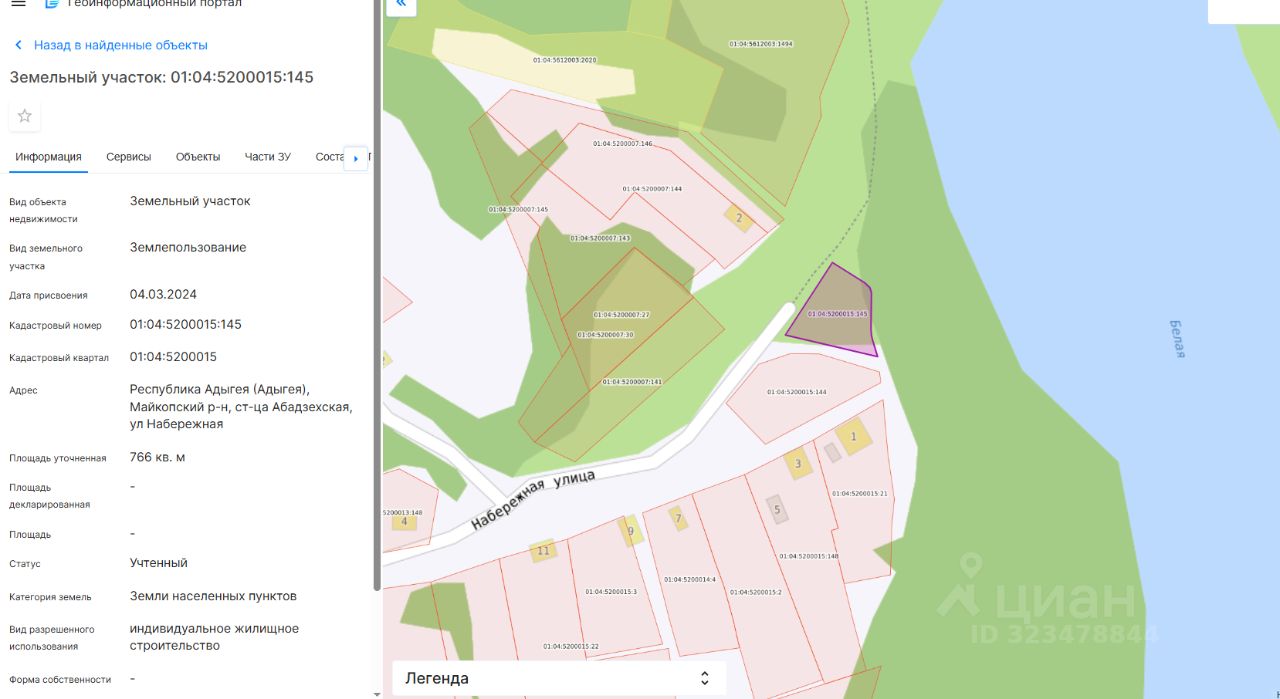This screenshot has width=1280, height=699.
Task: Go back via 'Назад в найденные объекты' link
Action: click(x=121, y=45)
